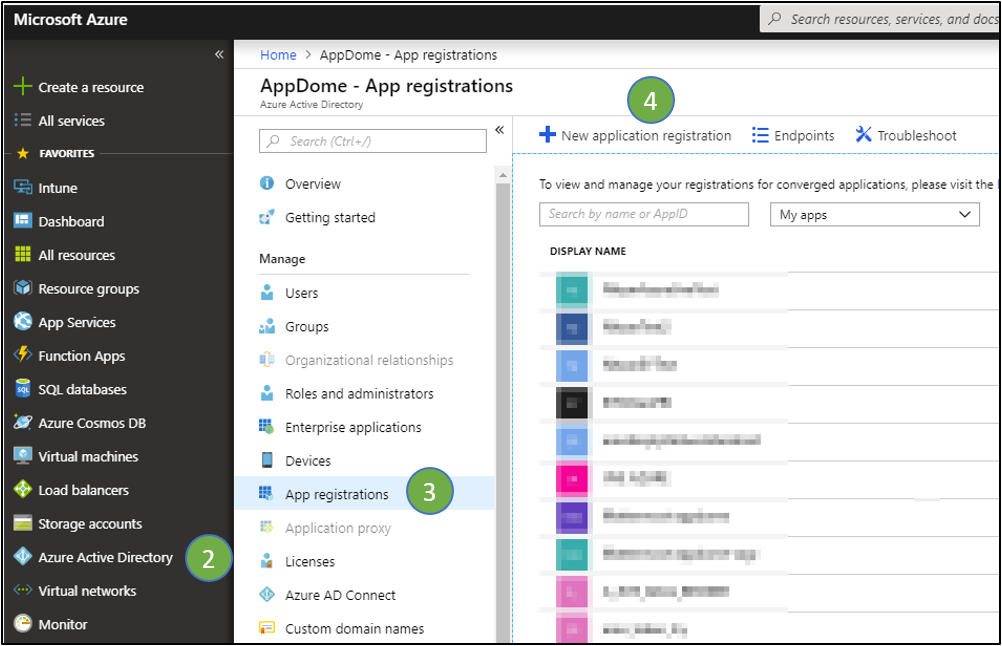Click the Troubleshoot wrench icon

[863, 135]
